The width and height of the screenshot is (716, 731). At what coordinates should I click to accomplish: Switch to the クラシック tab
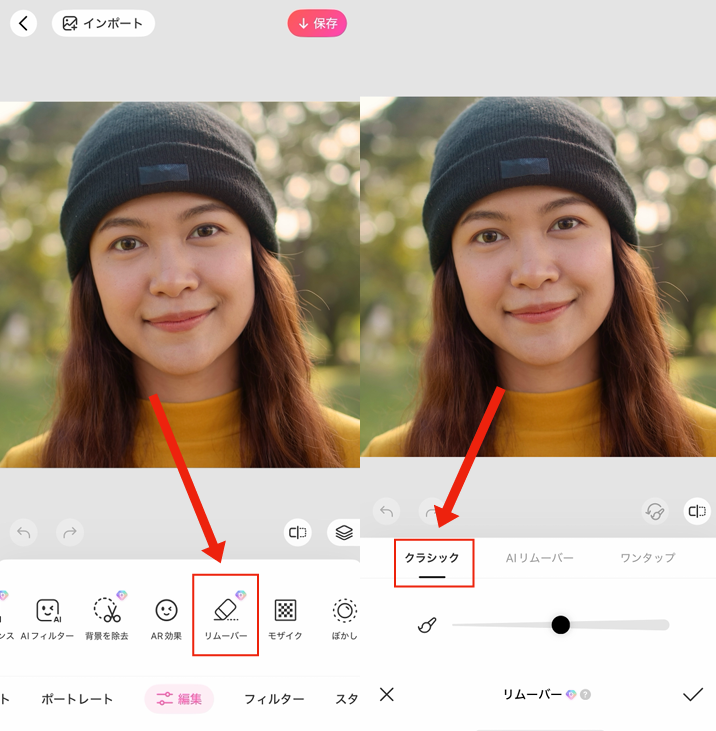432,558
